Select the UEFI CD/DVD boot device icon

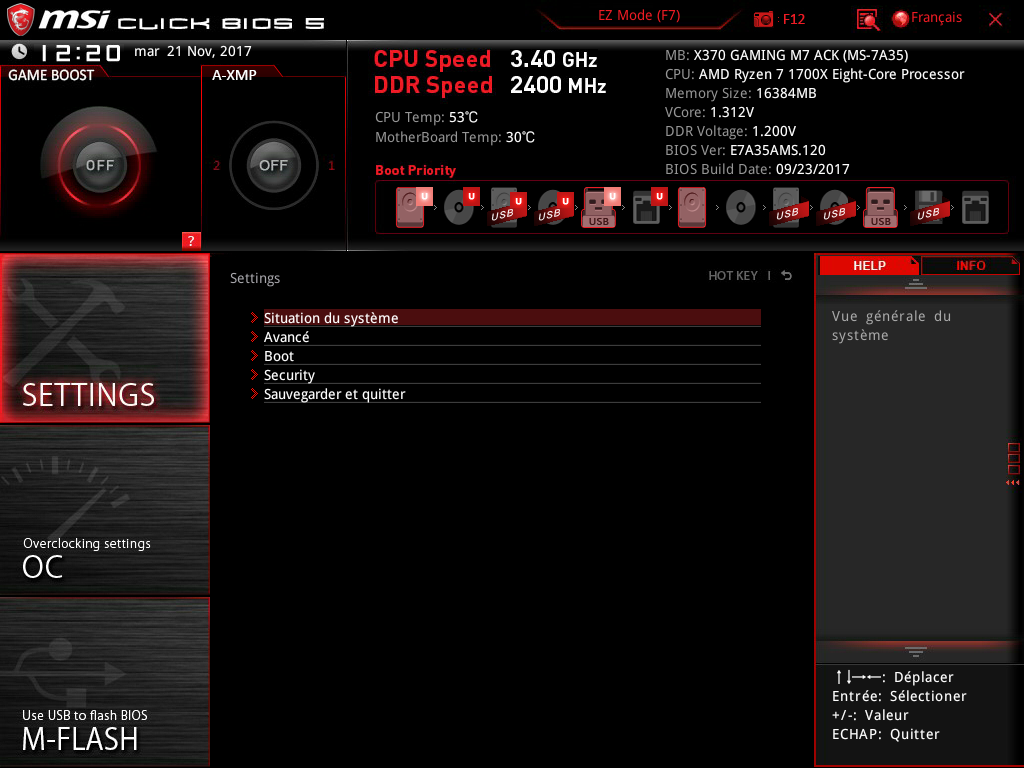[461, 207]
